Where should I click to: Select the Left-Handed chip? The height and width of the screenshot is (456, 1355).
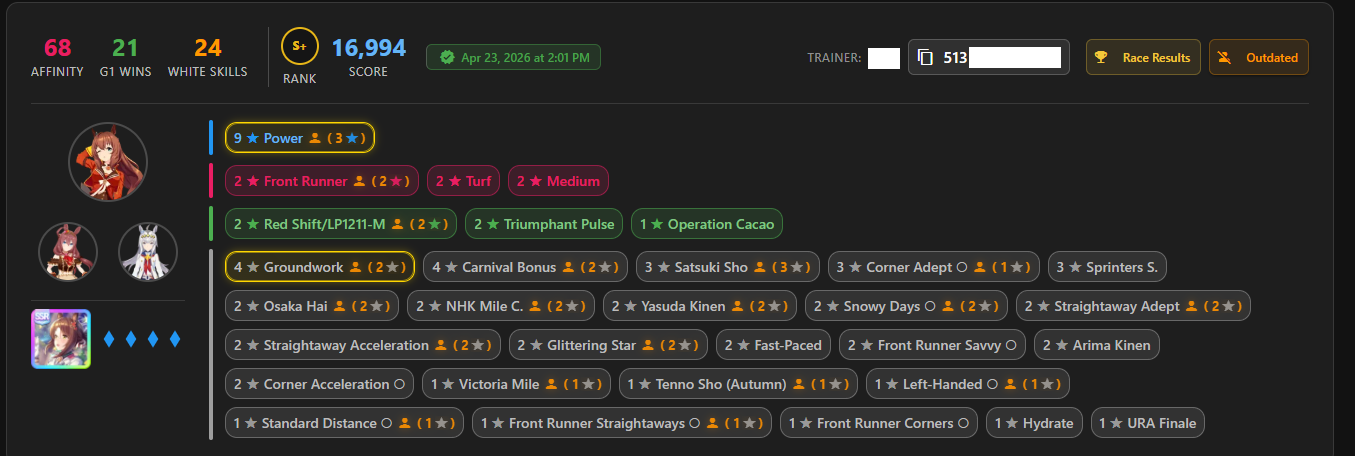point(967,384)
